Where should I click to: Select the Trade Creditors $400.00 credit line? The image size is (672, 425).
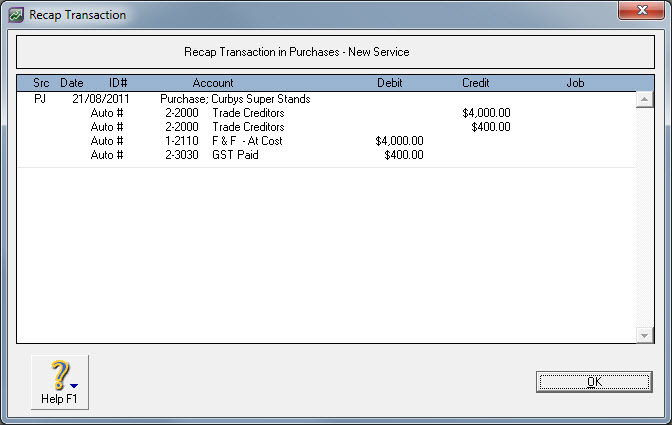click(326, 127)
